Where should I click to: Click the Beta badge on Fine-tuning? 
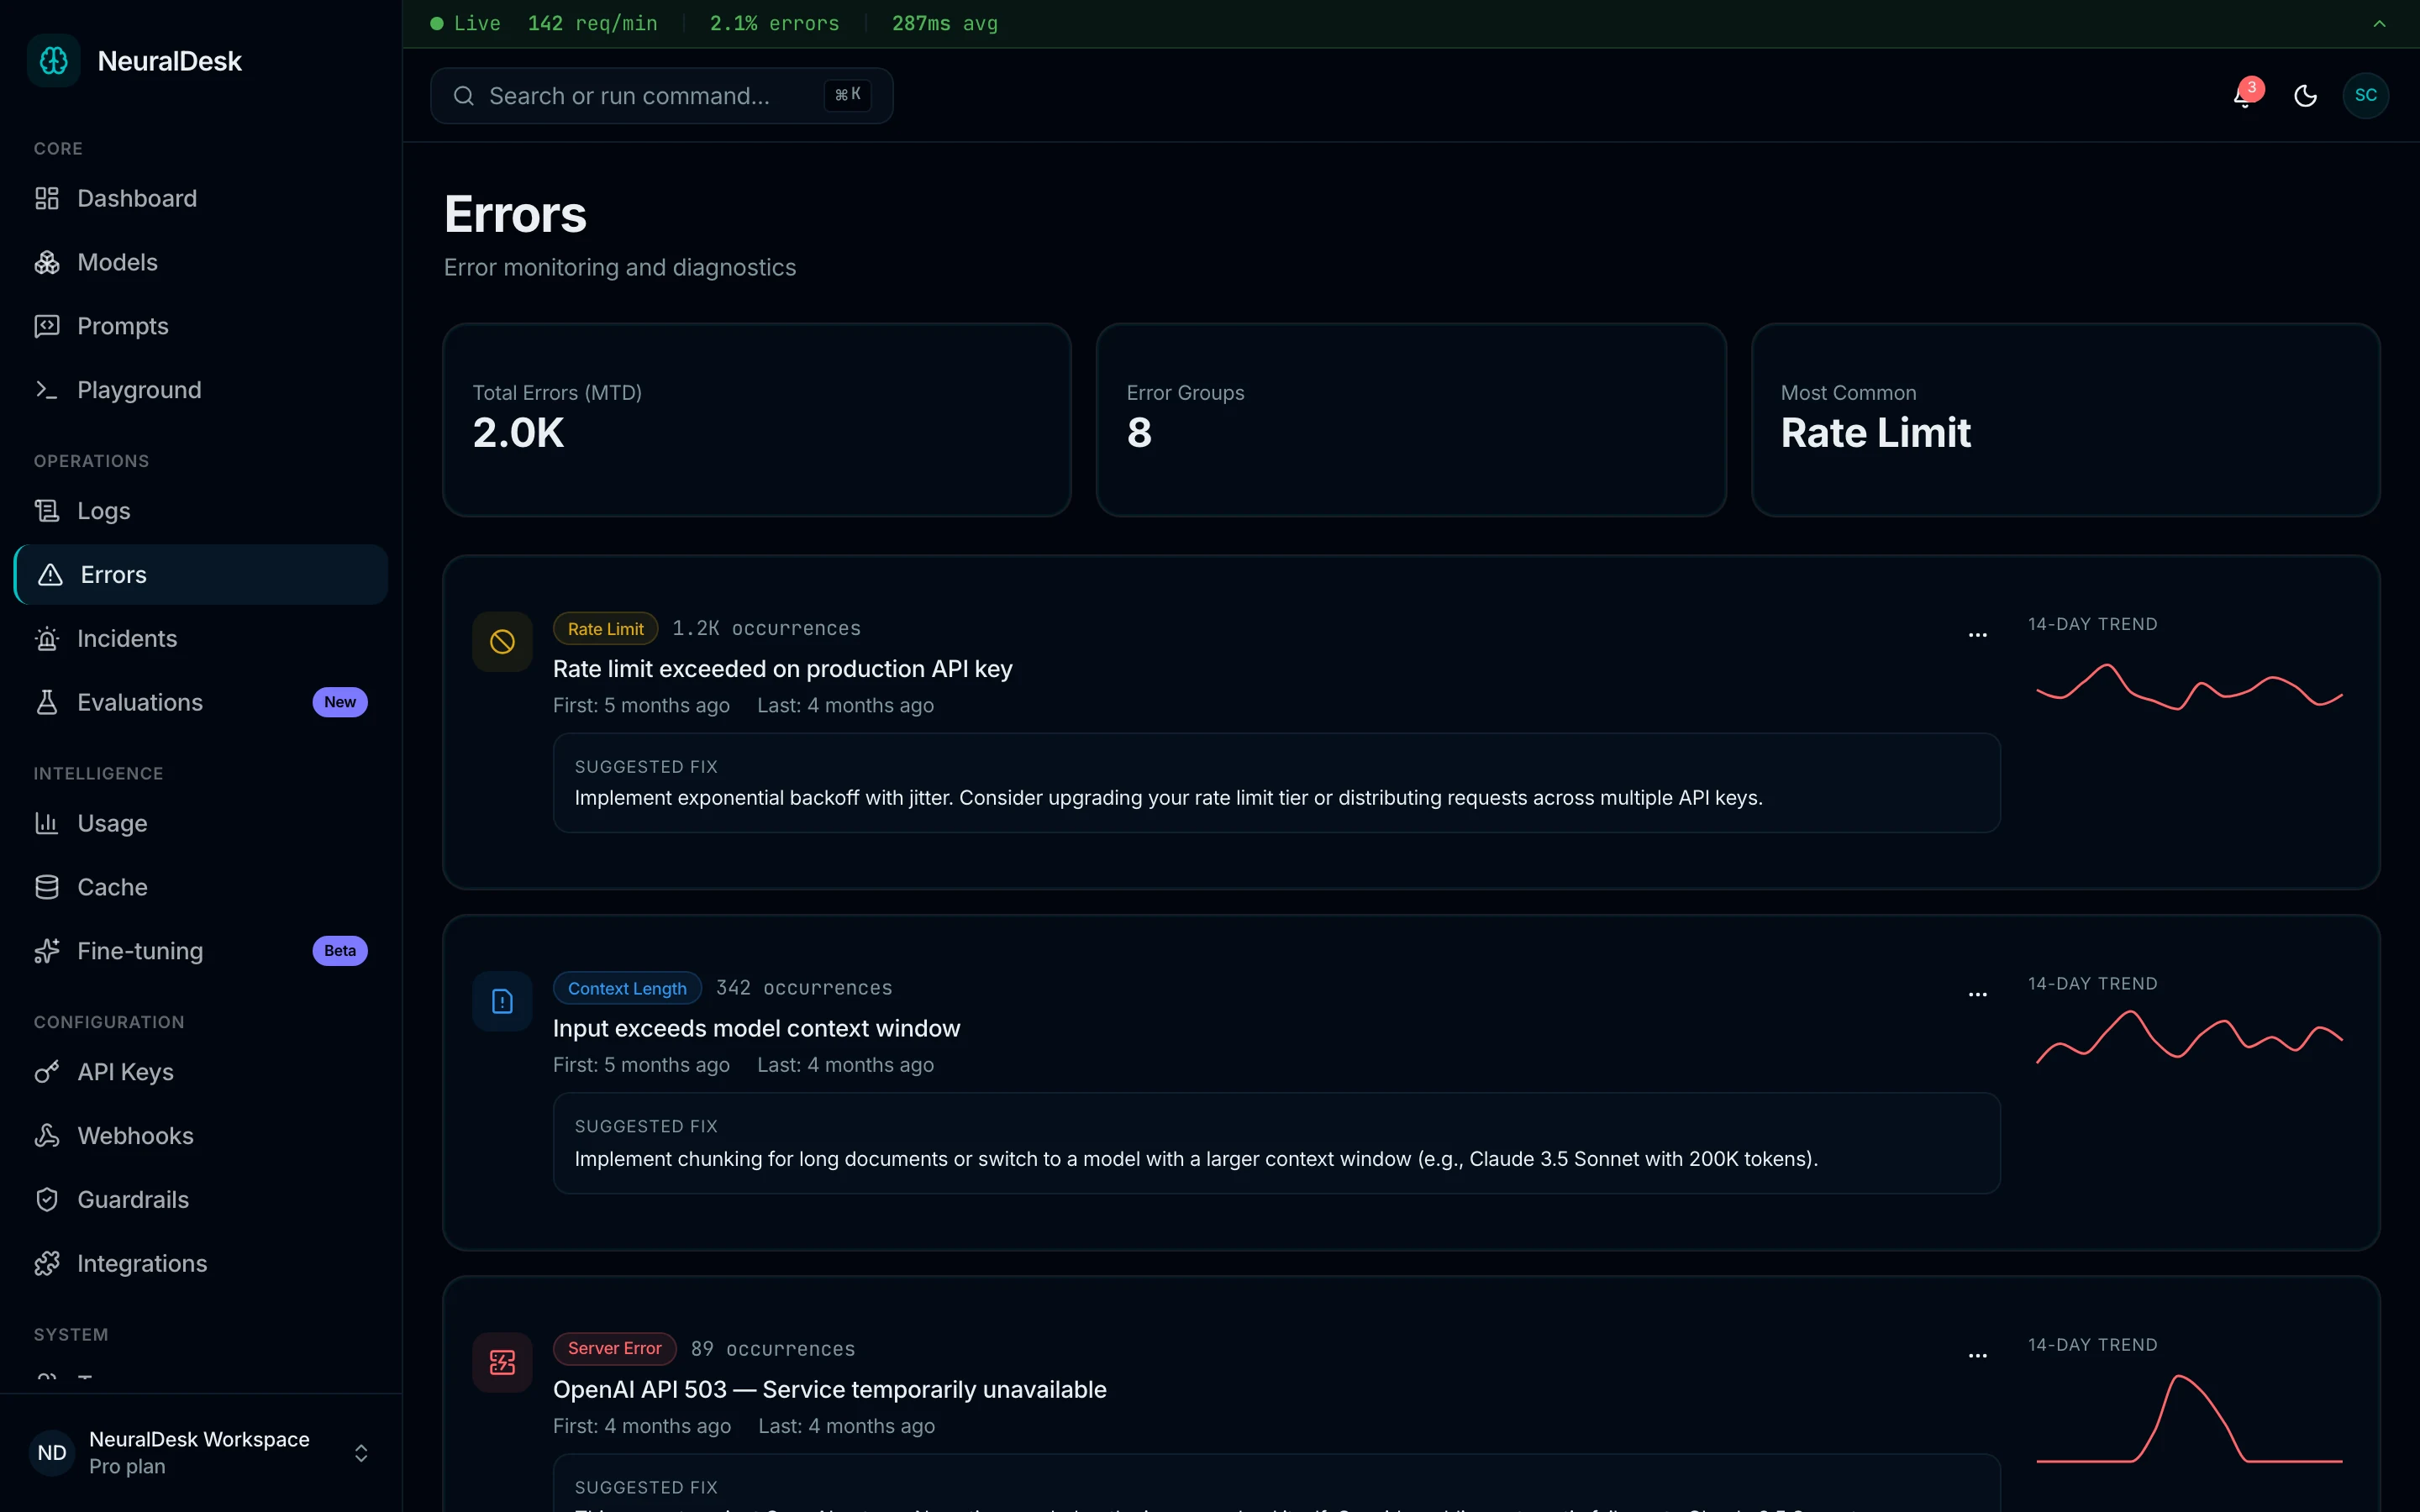pyautogui.click(x=340, y=951)
